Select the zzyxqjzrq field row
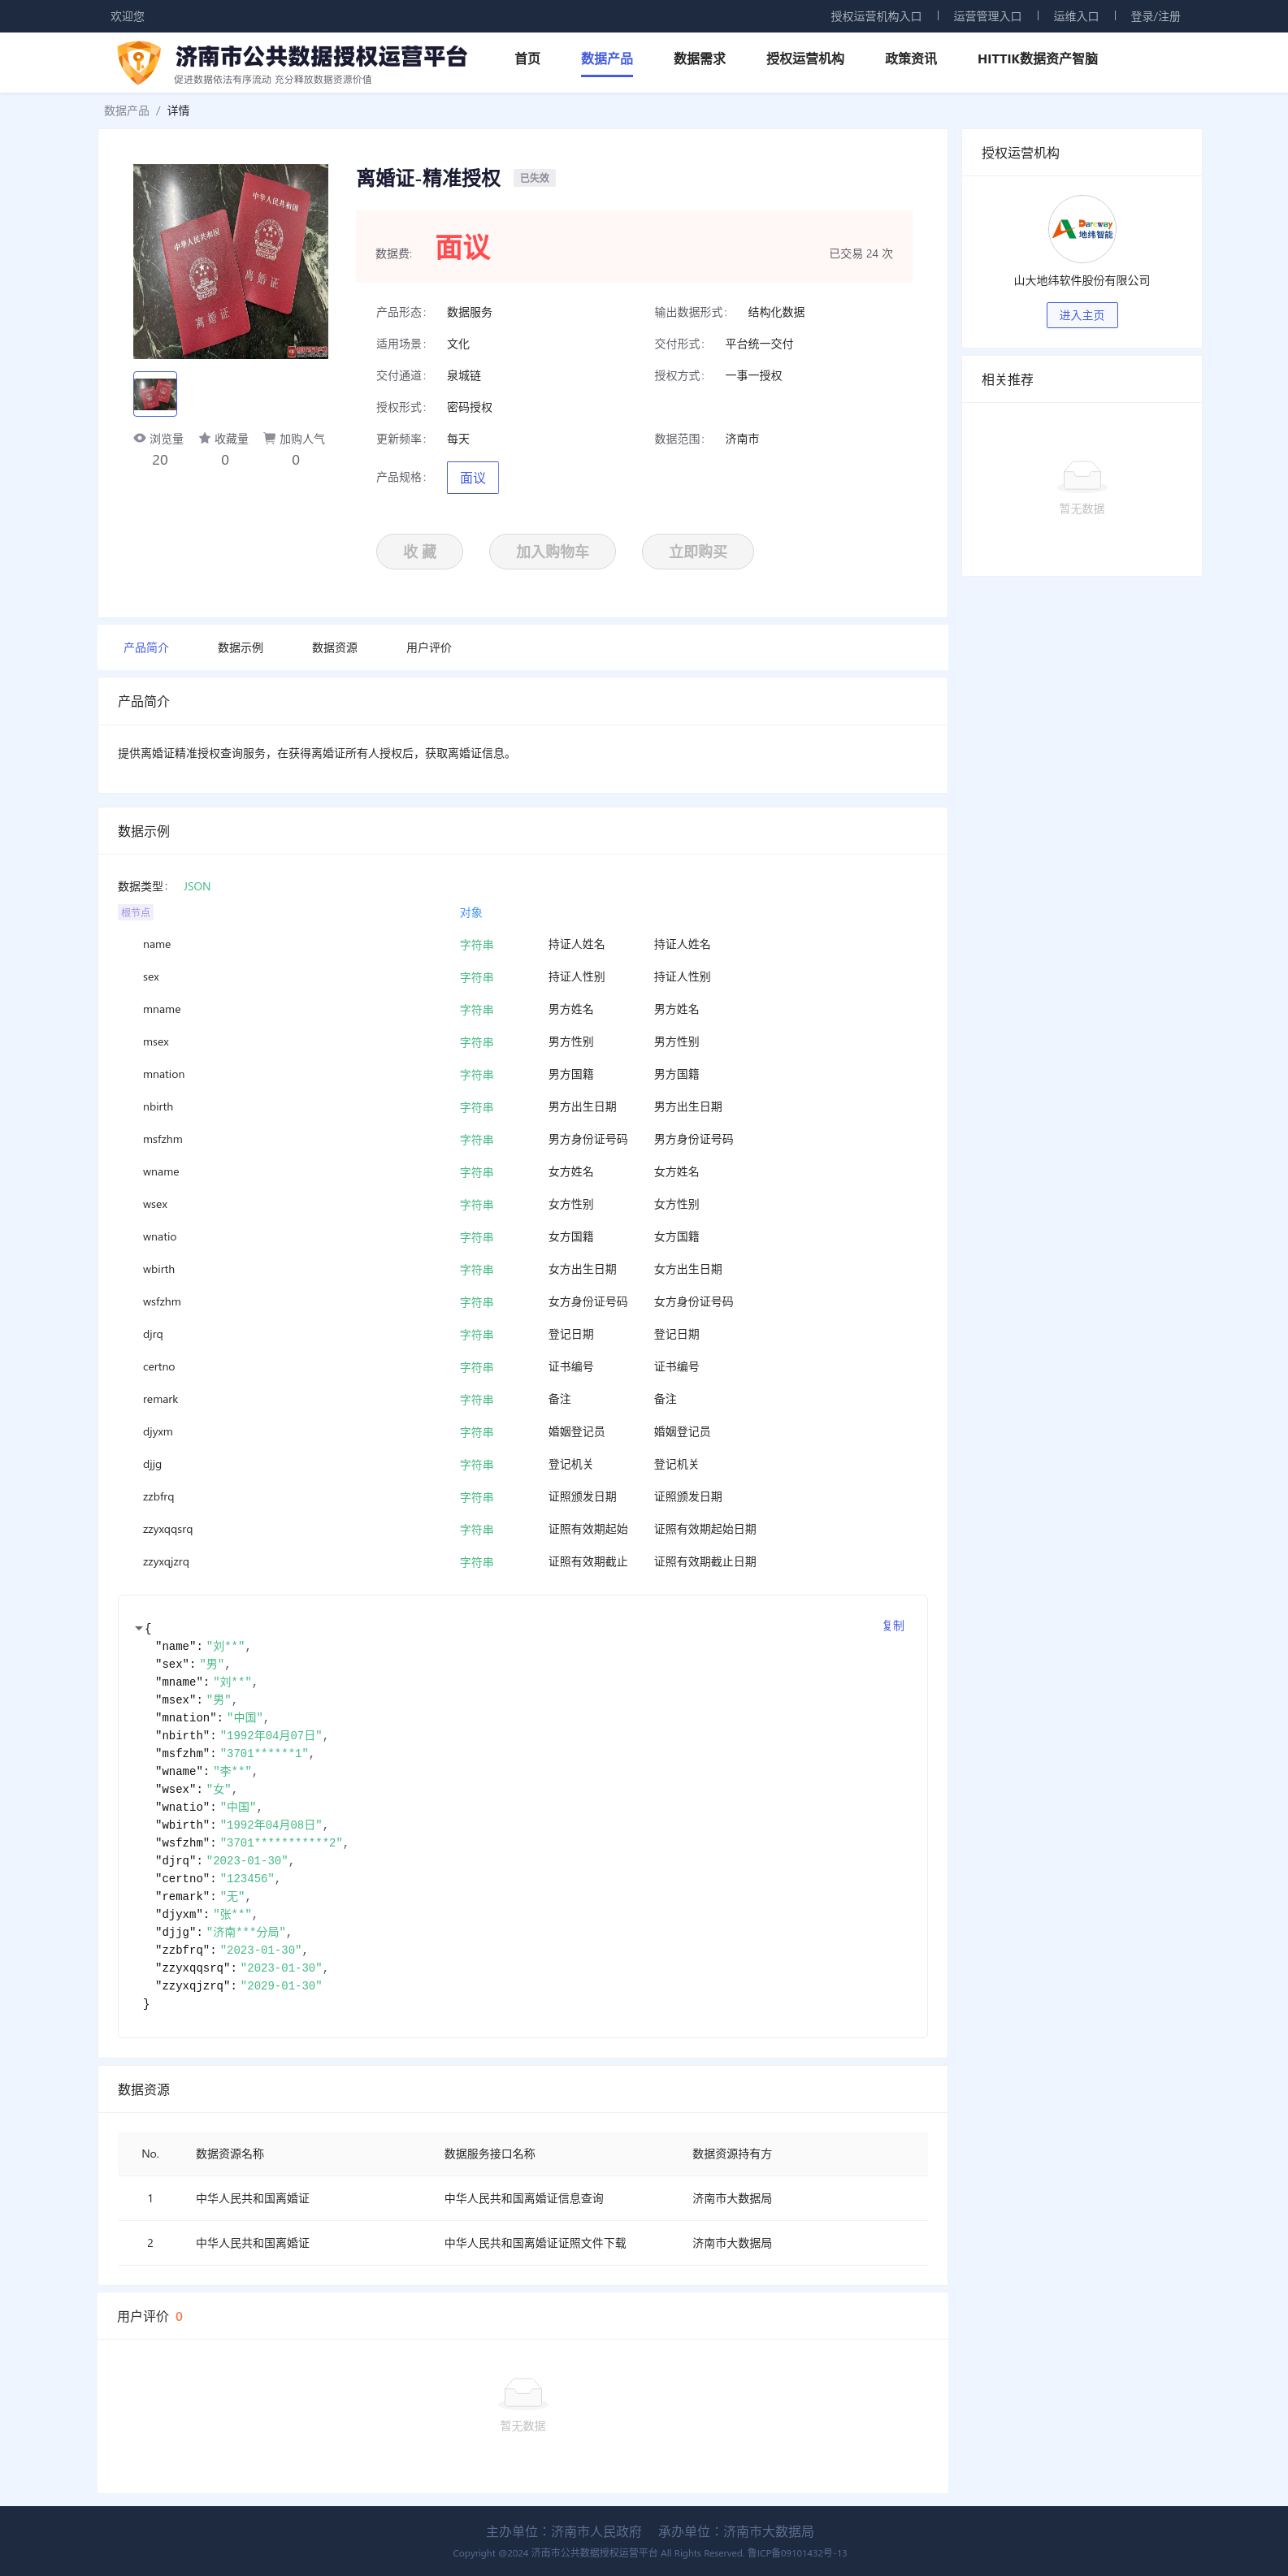Image resolution: width=1288 pixels, height=2576 pixels. [522, 1562]
